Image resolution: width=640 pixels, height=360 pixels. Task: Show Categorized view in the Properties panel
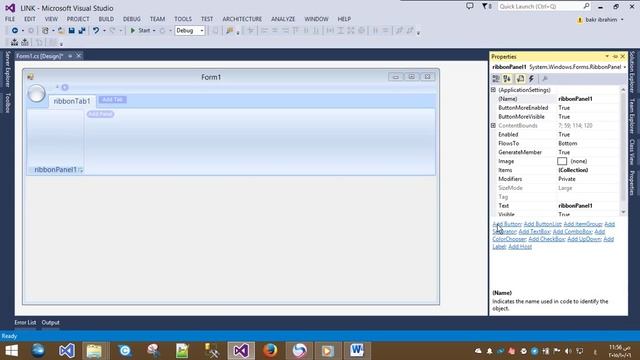[x=496, y=79]
